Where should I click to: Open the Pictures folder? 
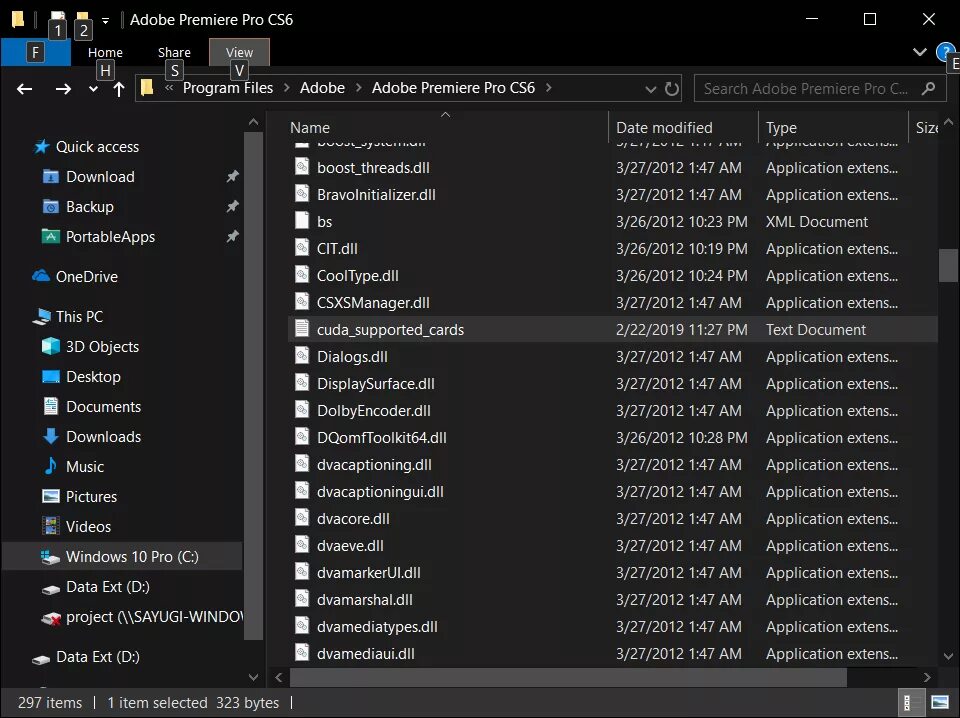91,496
